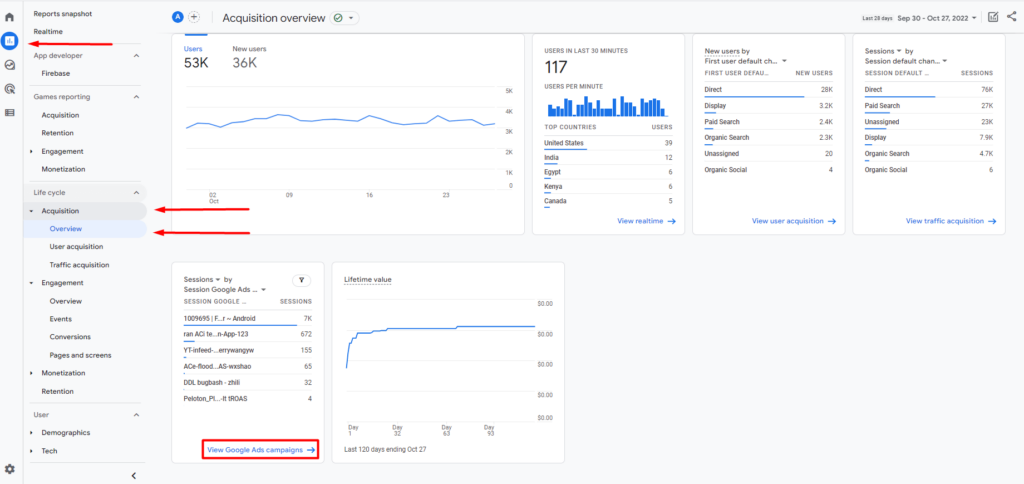Open the Session default channel dropdown

906,61
